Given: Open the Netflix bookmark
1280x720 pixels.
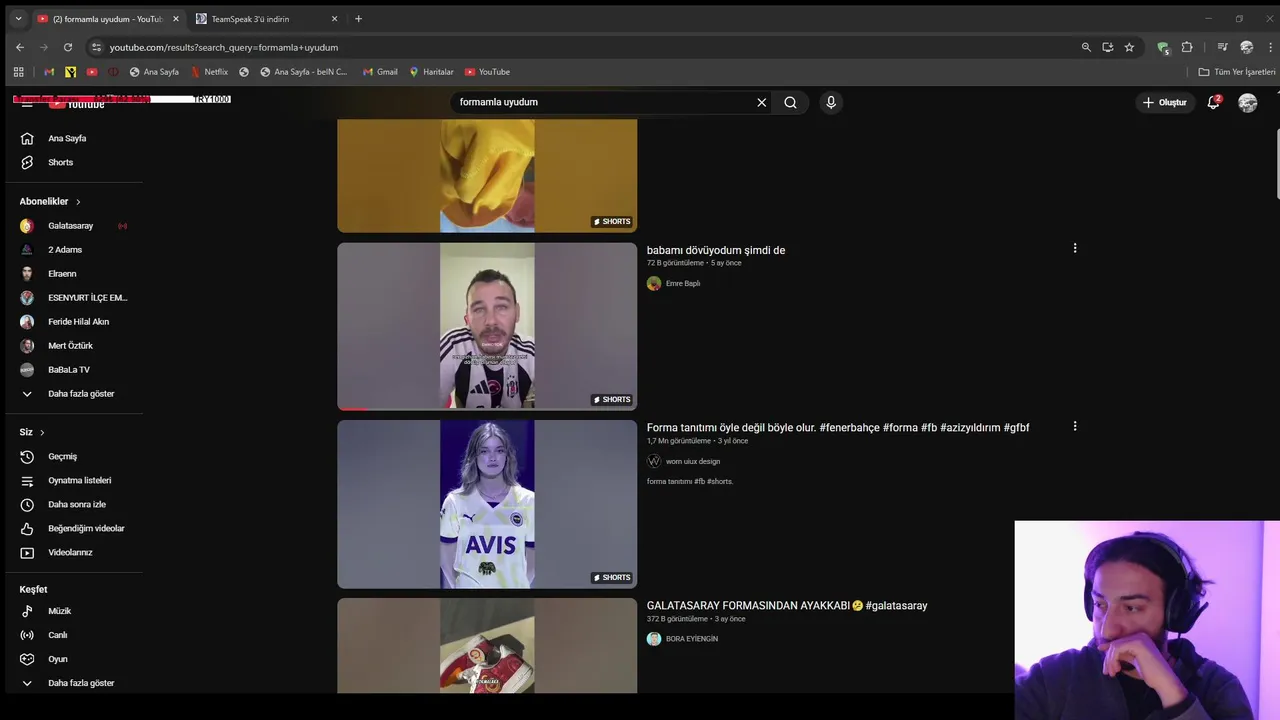Looking at the screenshot, I should (x=209, y=72).
